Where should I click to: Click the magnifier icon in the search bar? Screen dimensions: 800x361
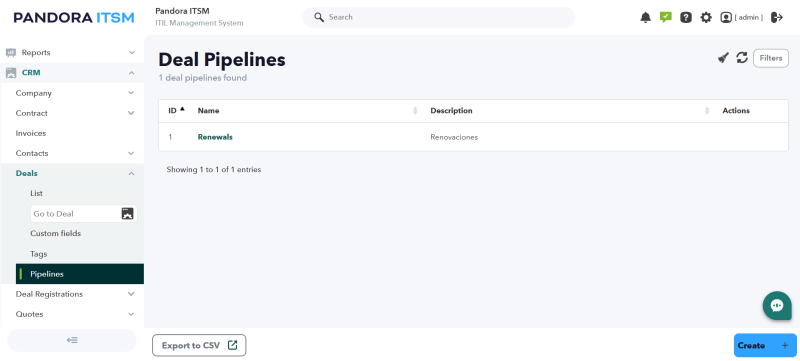[319, 17]
